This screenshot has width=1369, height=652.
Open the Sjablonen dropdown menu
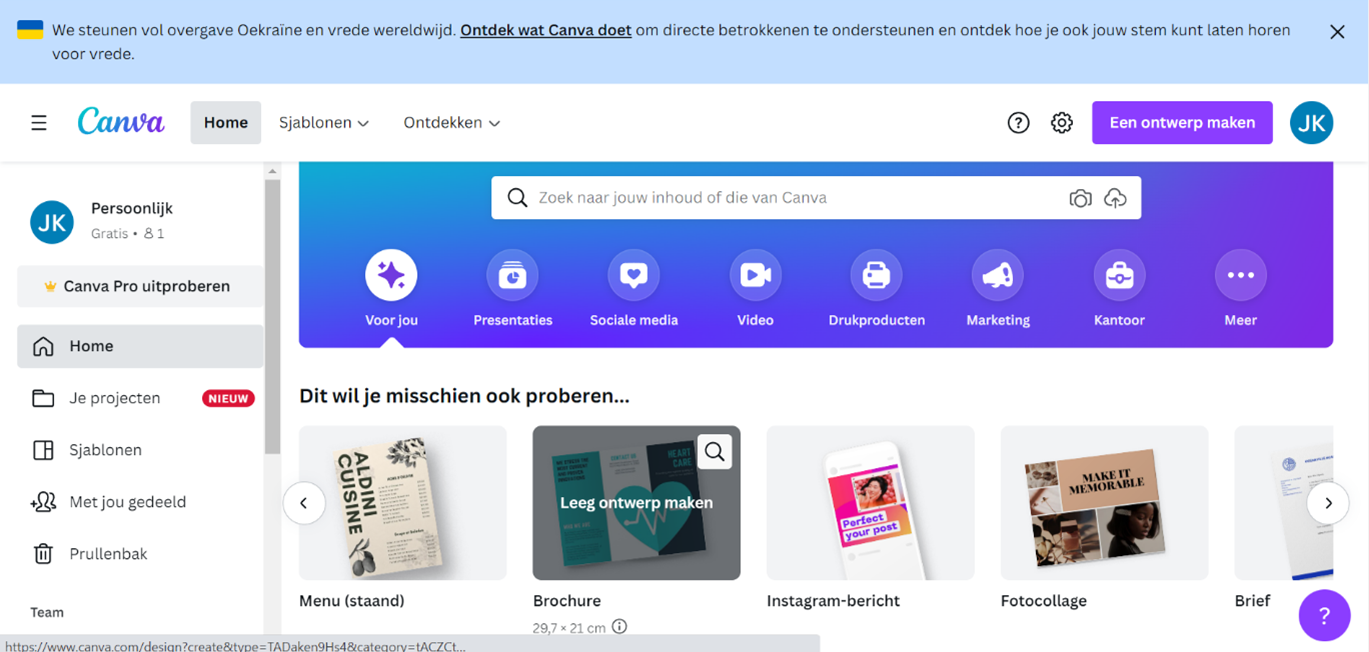pos(323,122)
